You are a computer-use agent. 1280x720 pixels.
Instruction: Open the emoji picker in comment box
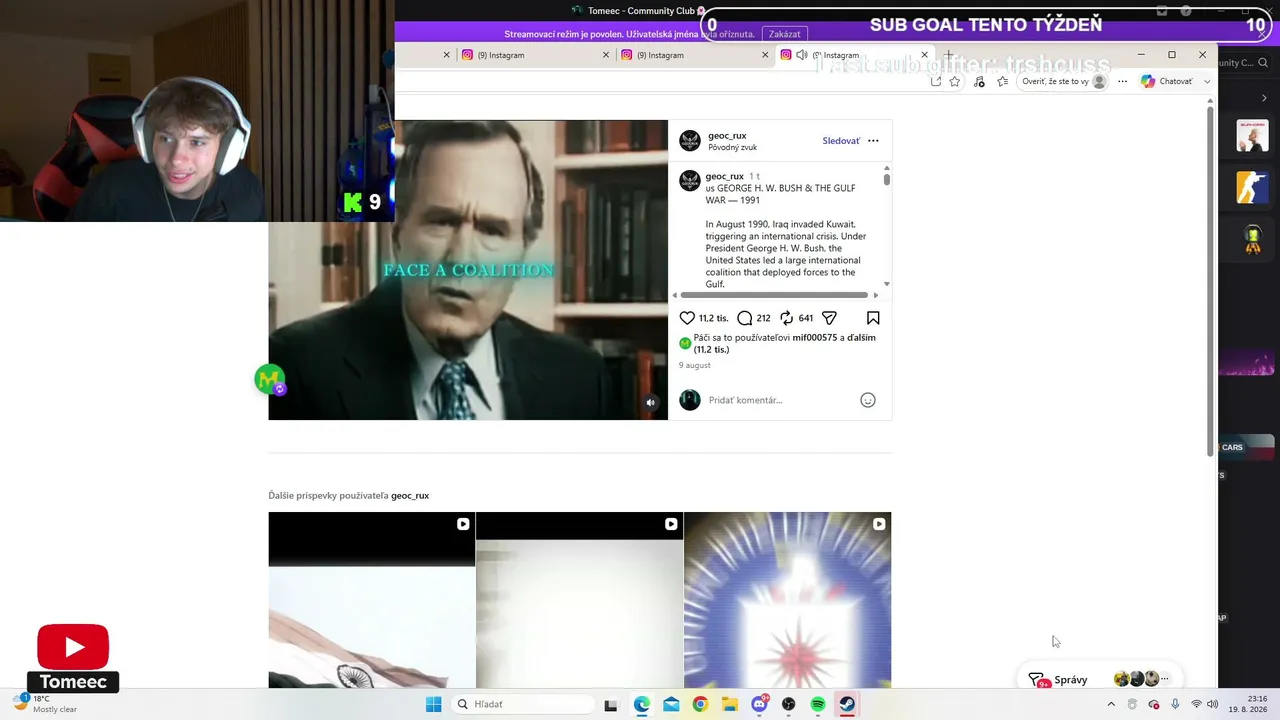pos(868,400)
